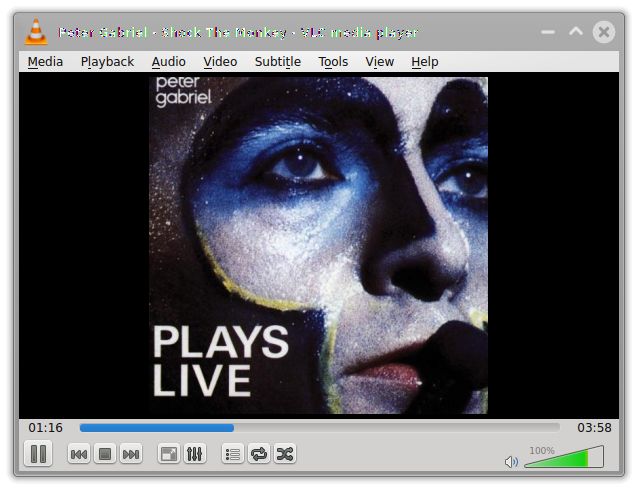Click the Plays Live album artwork
The height and width of the screenshot is (490, 638).
click(x=318, y=245)
